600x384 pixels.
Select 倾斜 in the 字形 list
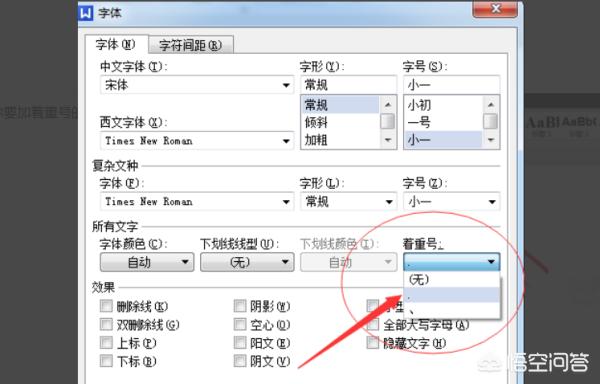pyautogui.click(x=340, y=122)
